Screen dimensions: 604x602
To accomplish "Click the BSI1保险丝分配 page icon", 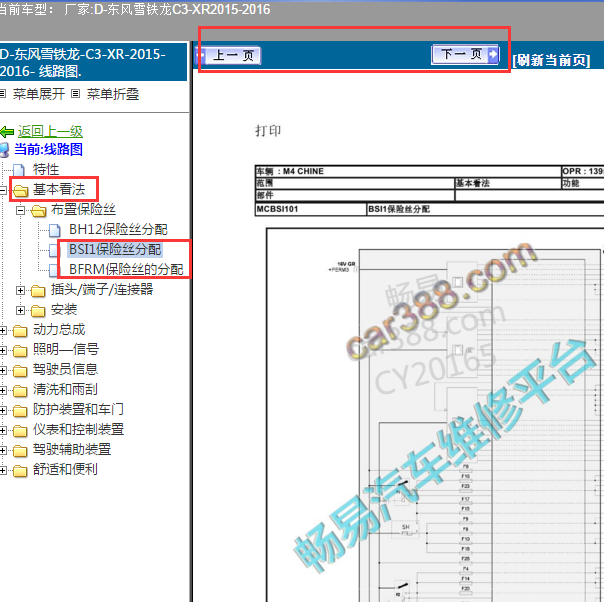I will (54, 250).
